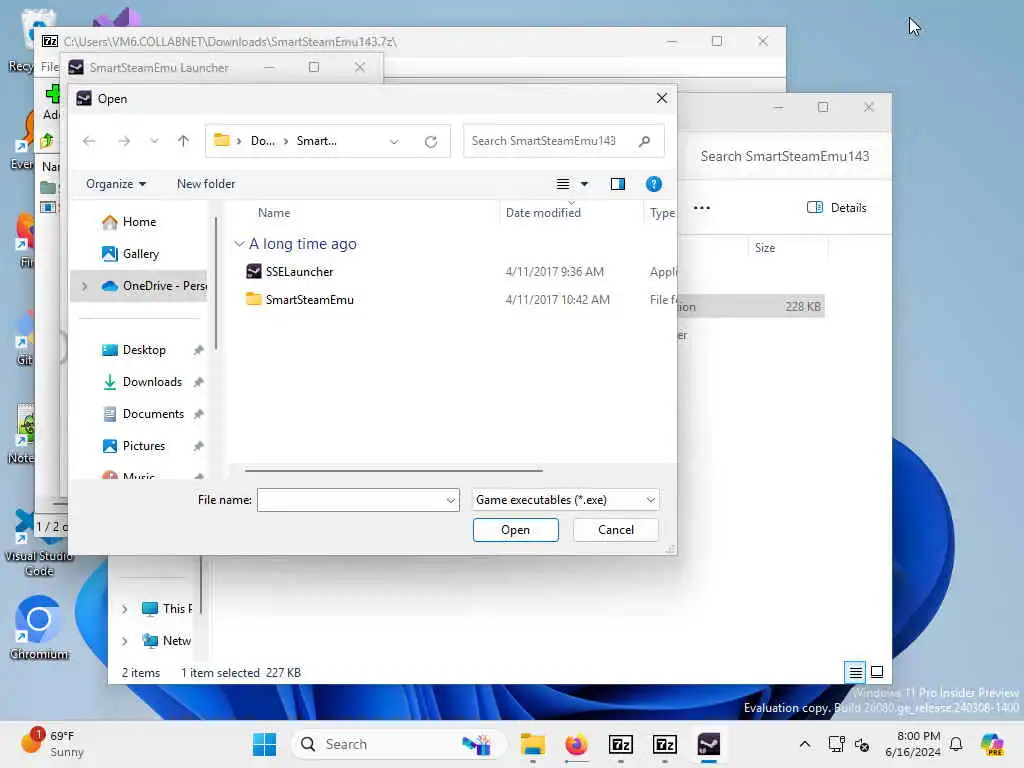Click Details in File Explorer window
This screenshot has width=1024, height=768.
tap(837, 208)
